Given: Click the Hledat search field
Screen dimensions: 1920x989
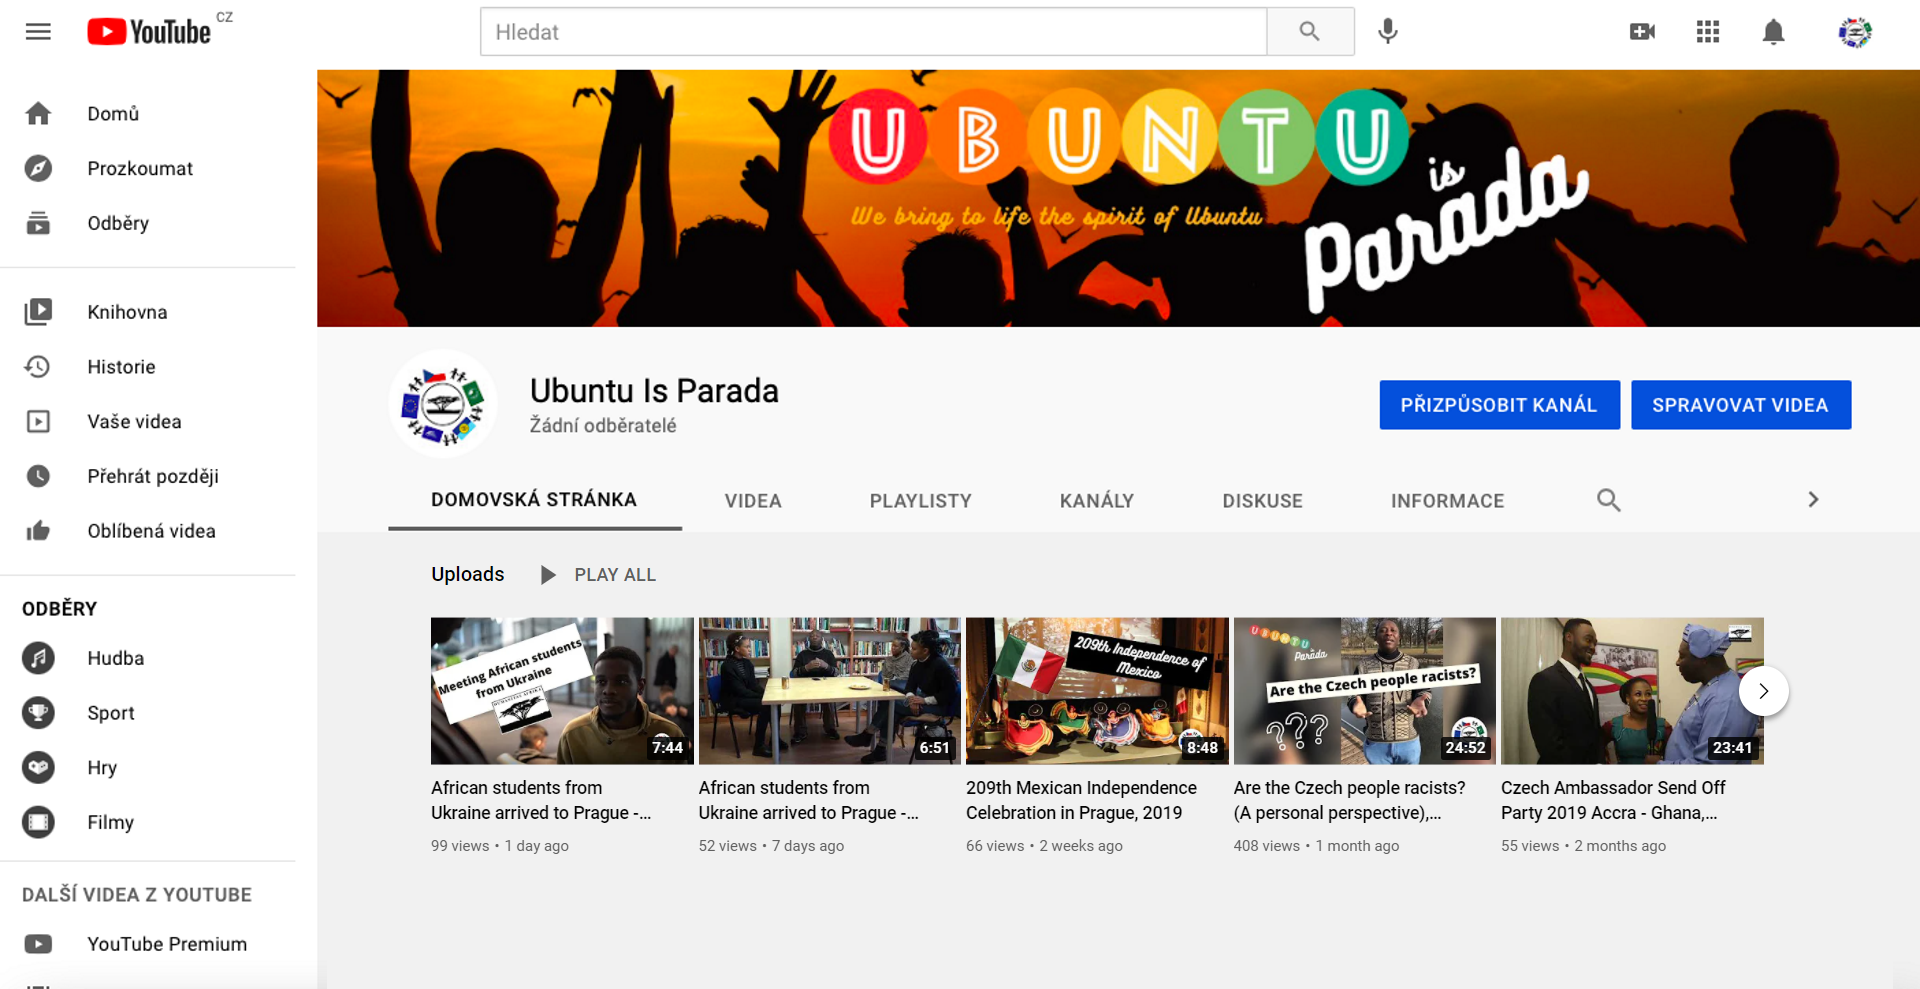Looking at the screenshot, I should tap(873, 32).
